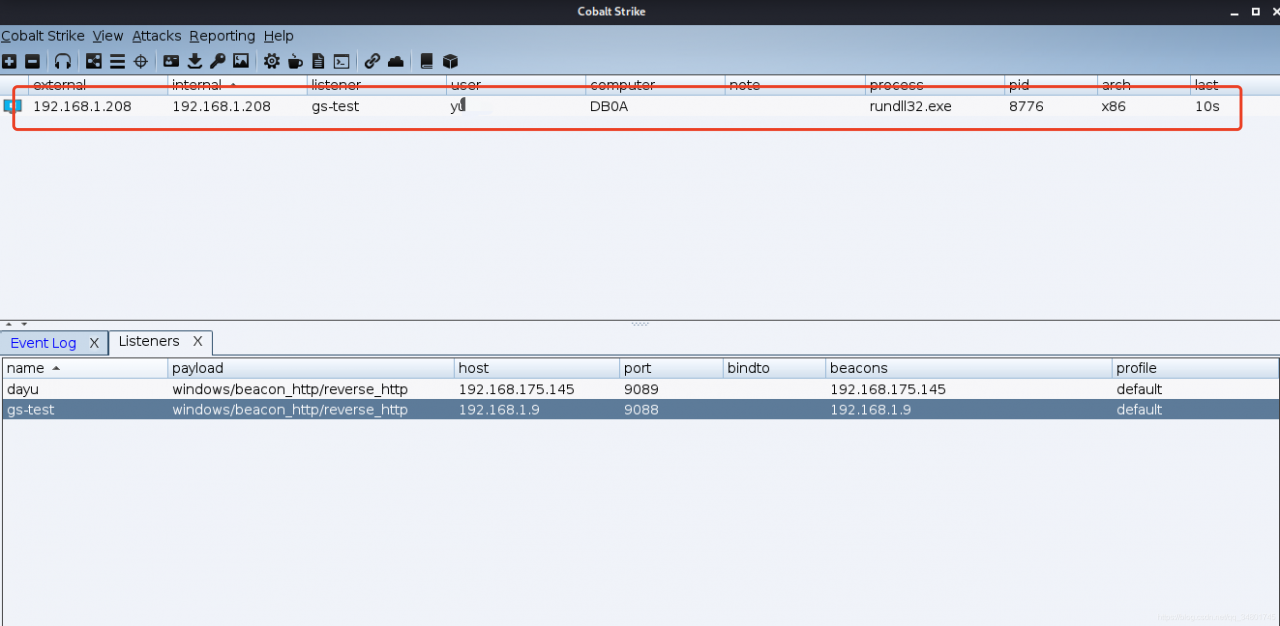Open the downloads arrow toolbar icon

[195, 61]
